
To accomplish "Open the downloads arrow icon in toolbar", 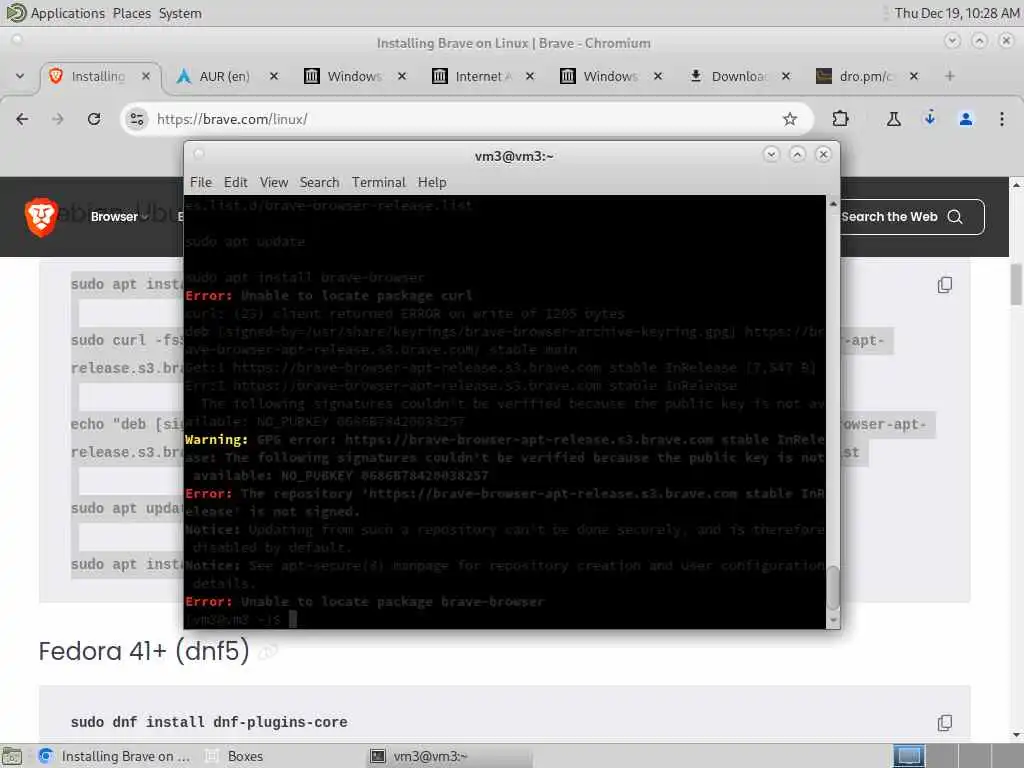I will tap(929, 119).
